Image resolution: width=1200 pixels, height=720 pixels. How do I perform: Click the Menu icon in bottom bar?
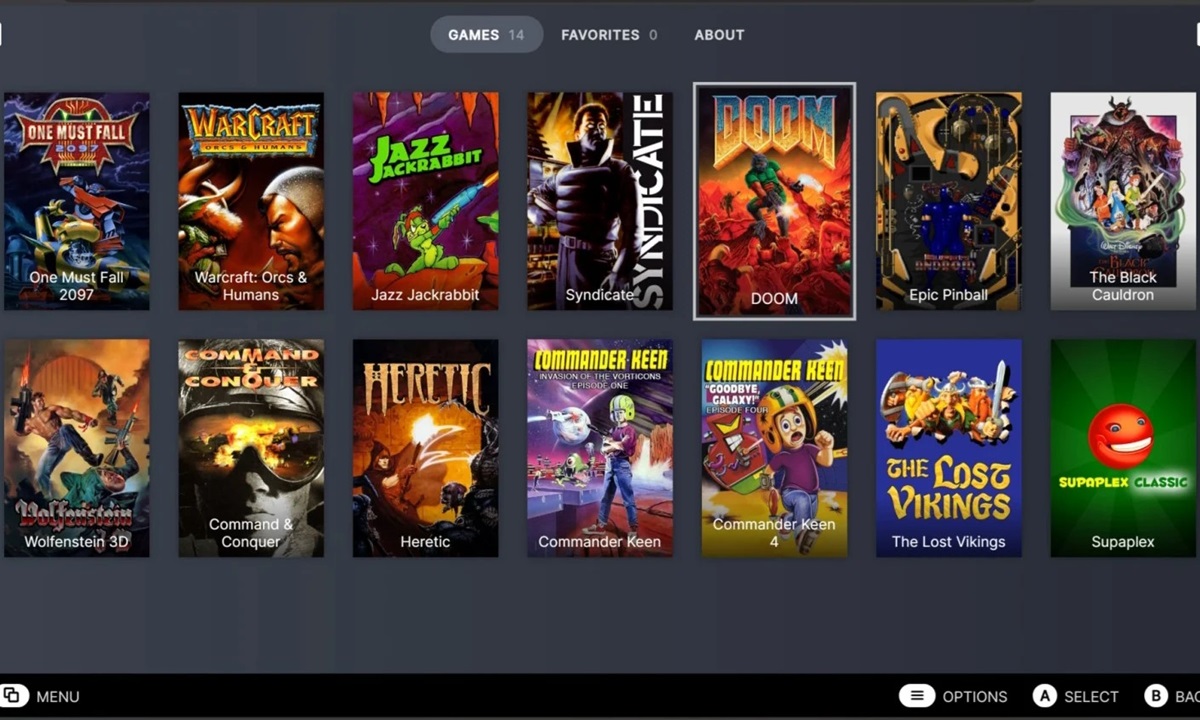15,696
